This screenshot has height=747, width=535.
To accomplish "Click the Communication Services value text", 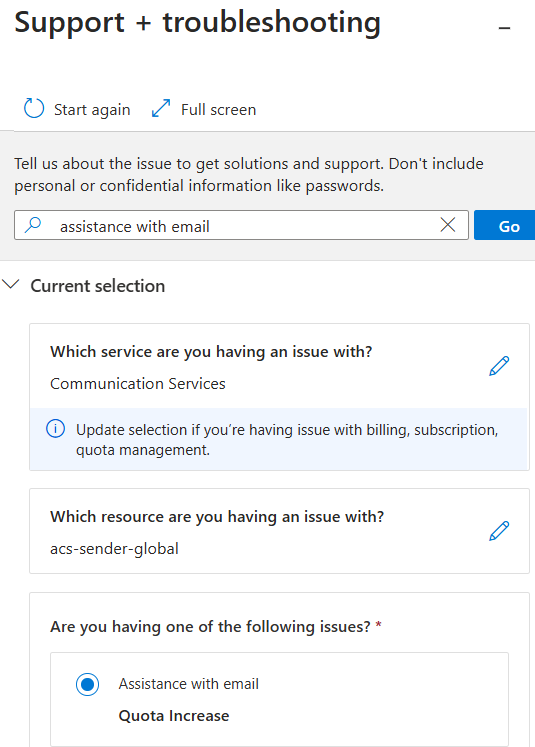I will click(x=138, y=384).
